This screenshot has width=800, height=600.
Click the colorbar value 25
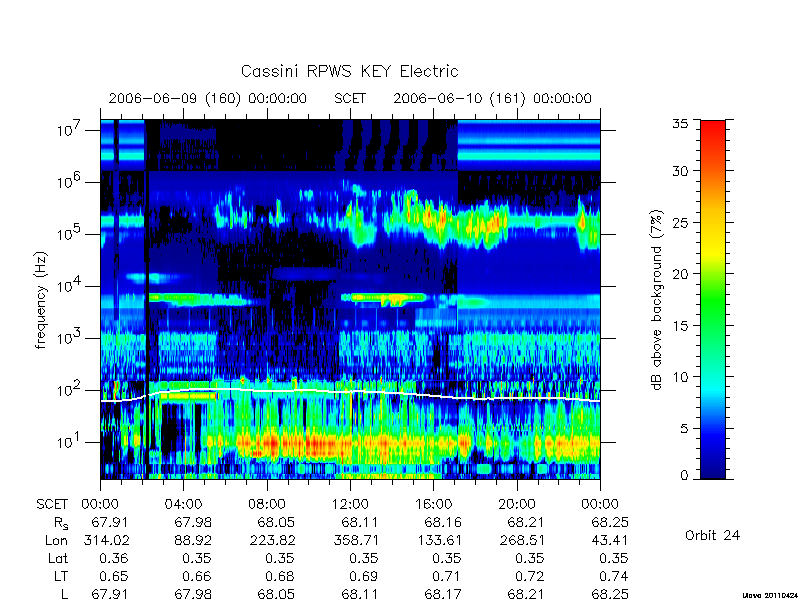680,222
